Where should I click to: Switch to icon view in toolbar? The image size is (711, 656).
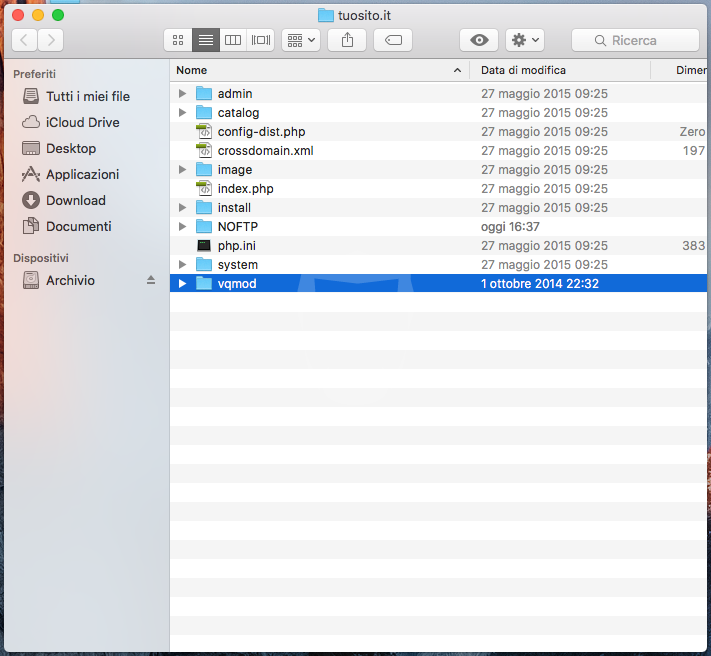tap(178, 40)
